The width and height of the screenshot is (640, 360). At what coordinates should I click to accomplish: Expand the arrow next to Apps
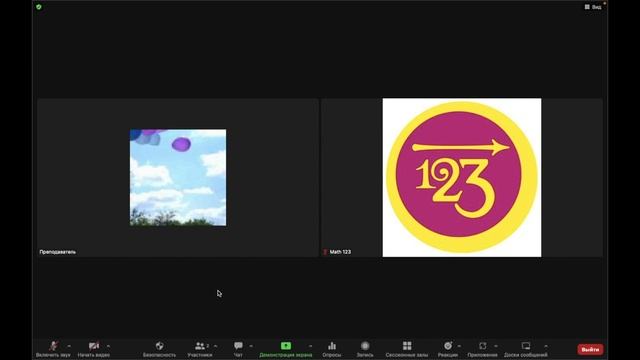tap(496, 346)
